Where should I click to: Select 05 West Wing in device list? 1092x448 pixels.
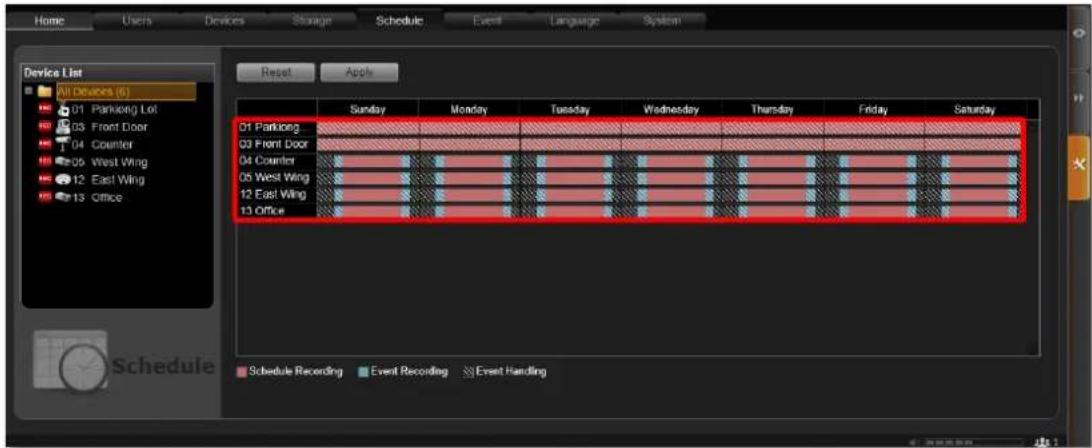coord(109,162)
